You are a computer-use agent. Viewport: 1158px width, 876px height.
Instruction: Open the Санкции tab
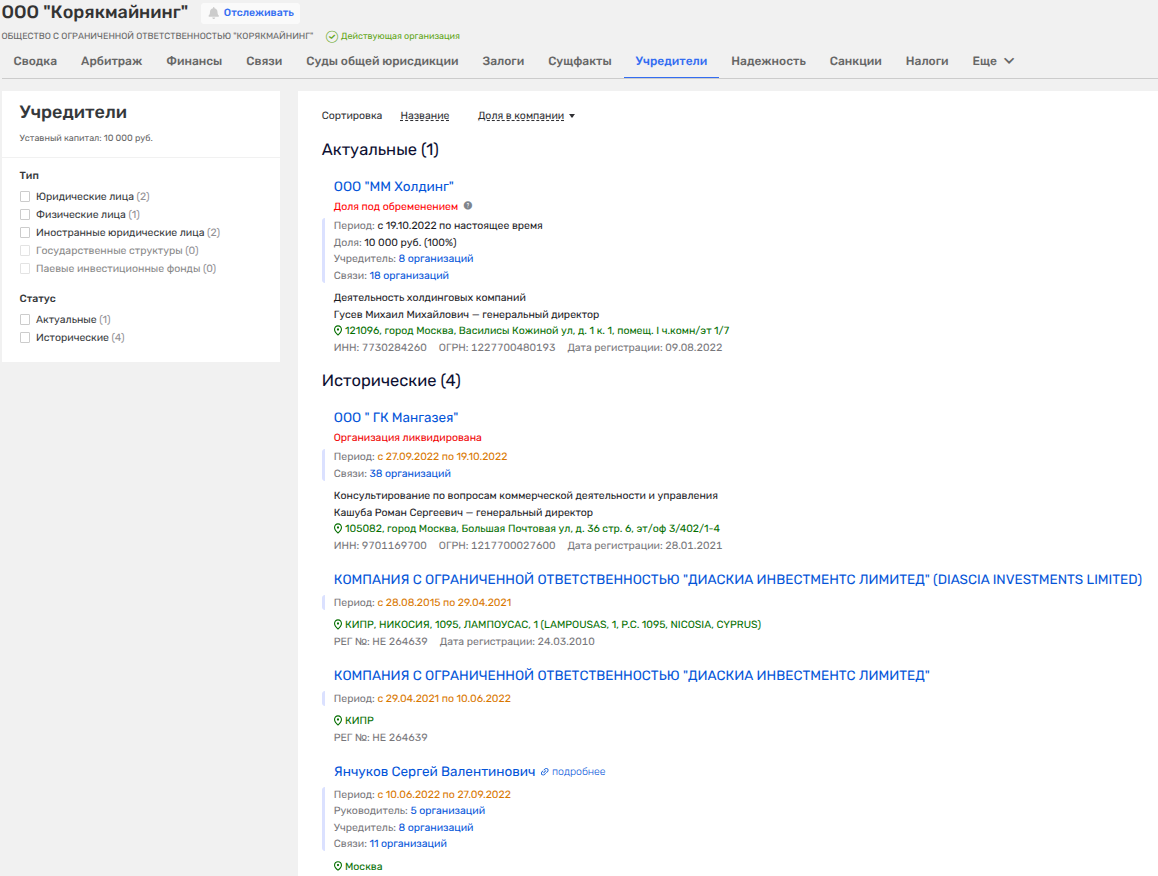[855, 61]
